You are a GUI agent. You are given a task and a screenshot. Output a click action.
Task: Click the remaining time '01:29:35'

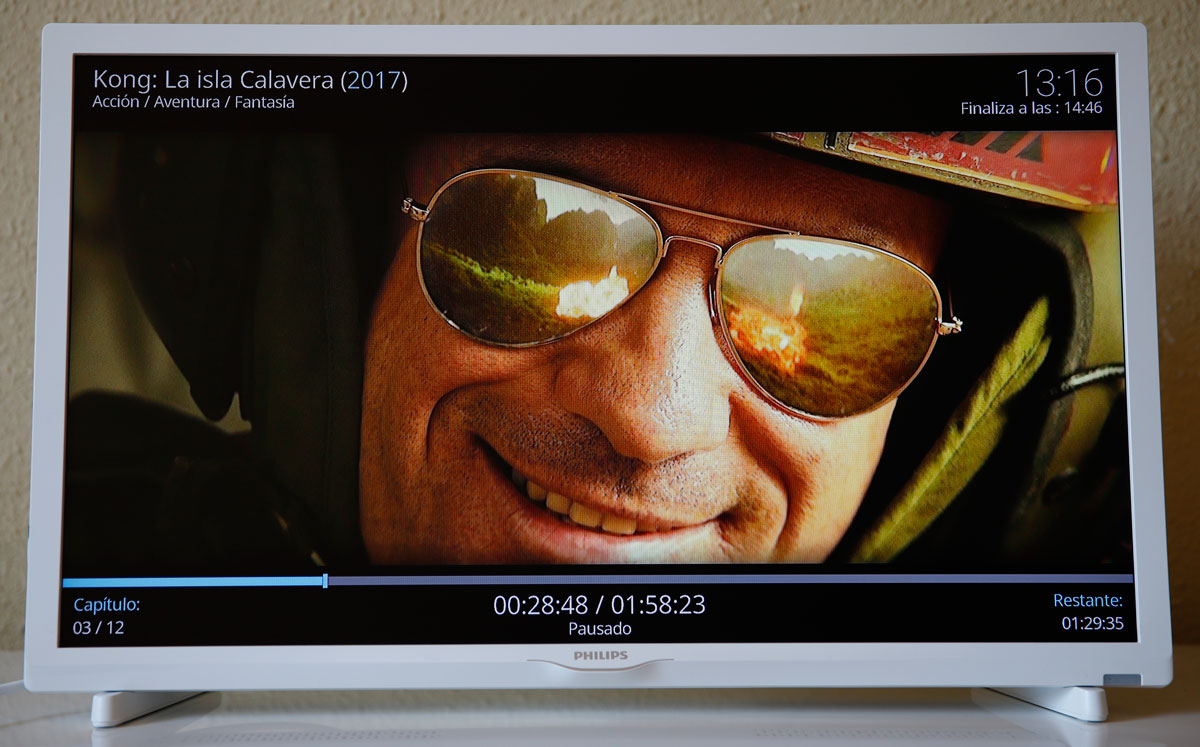(x=1092, y=623)
